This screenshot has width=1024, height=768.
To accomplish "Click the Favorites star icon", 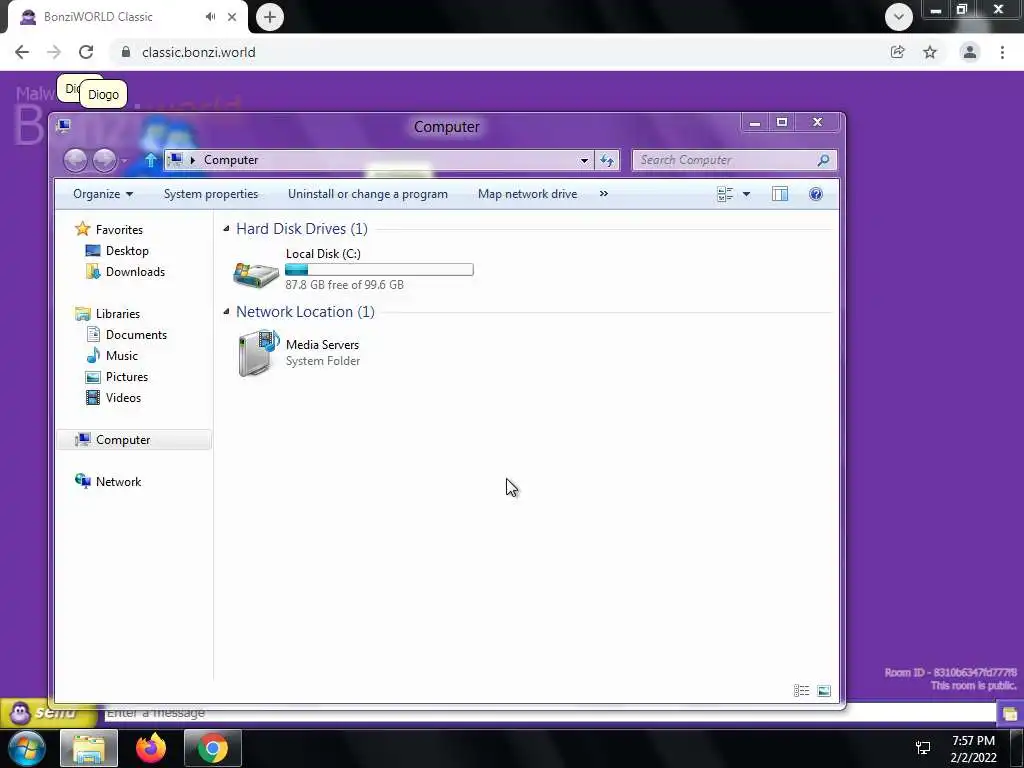I will click(x=82, y=229).
